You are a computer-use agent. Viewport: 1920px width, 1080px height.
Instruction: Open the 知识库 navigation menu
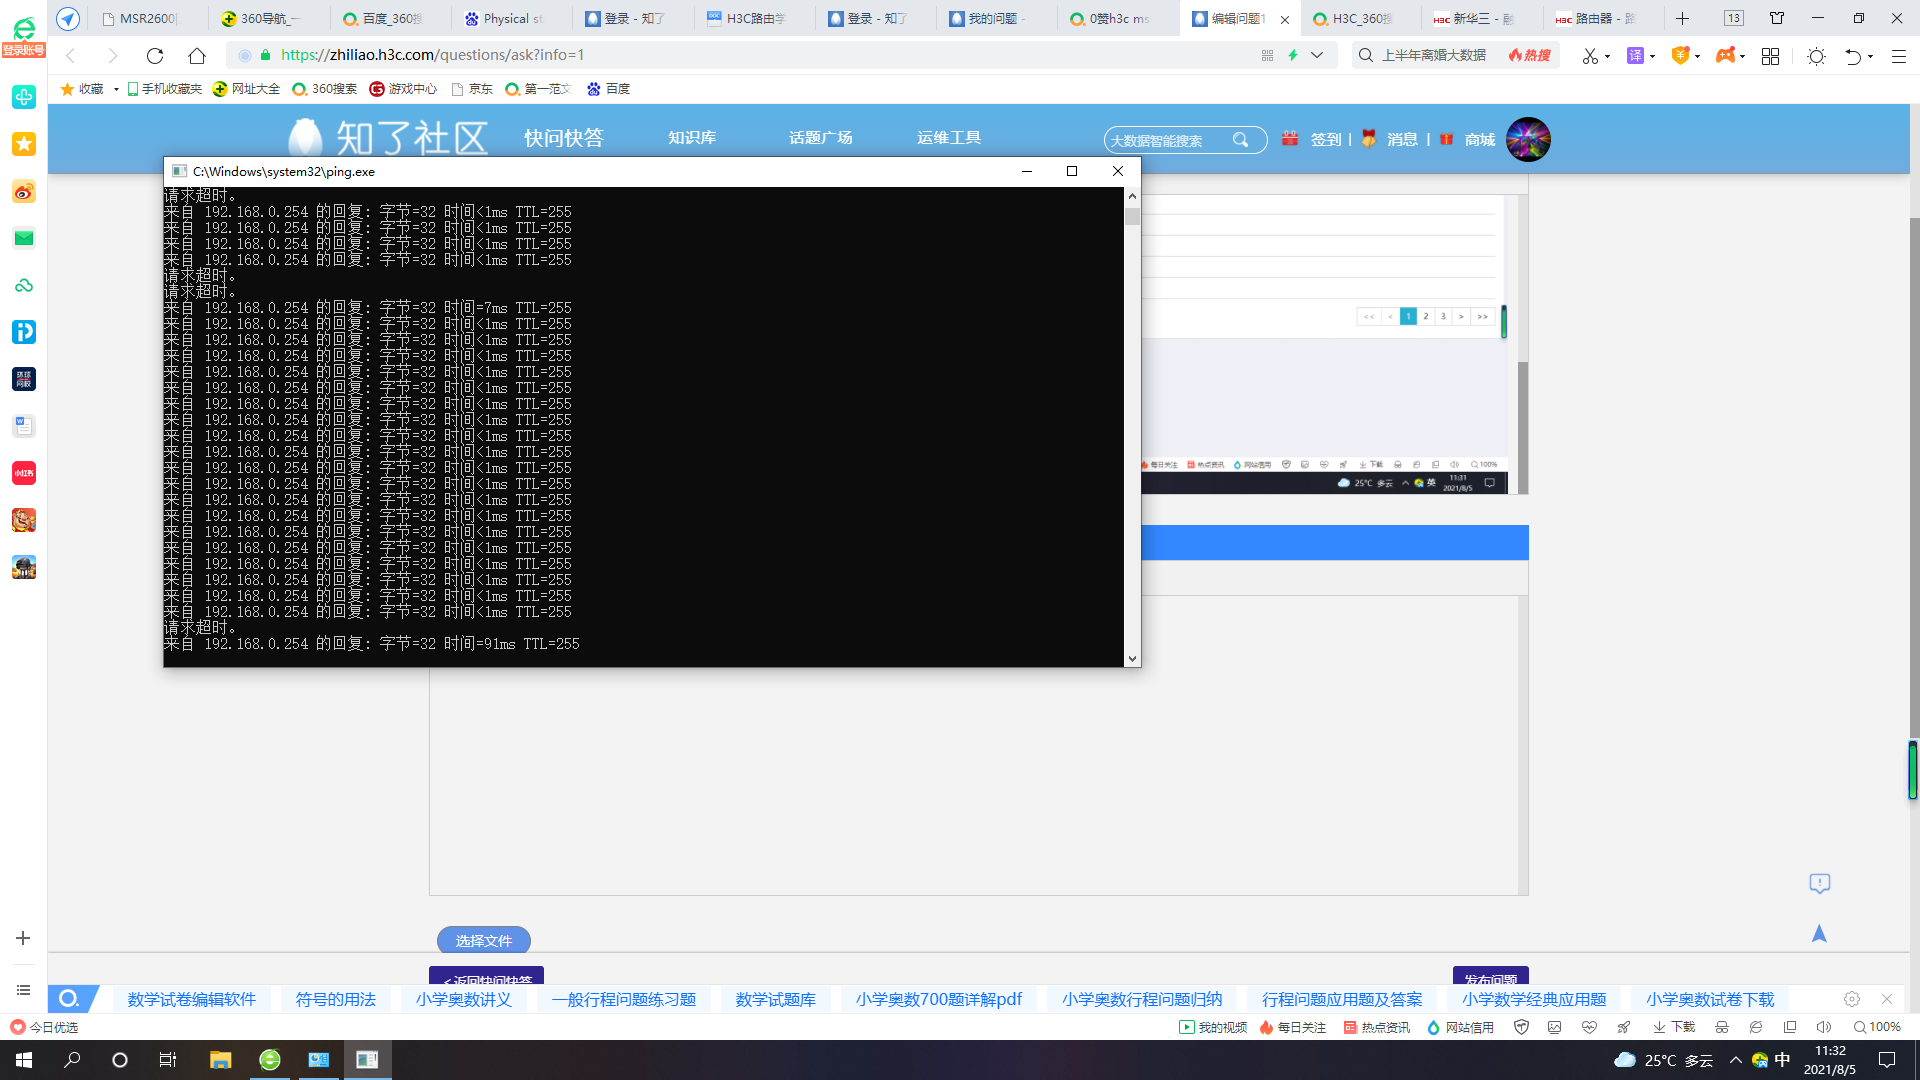pos(692,137)
